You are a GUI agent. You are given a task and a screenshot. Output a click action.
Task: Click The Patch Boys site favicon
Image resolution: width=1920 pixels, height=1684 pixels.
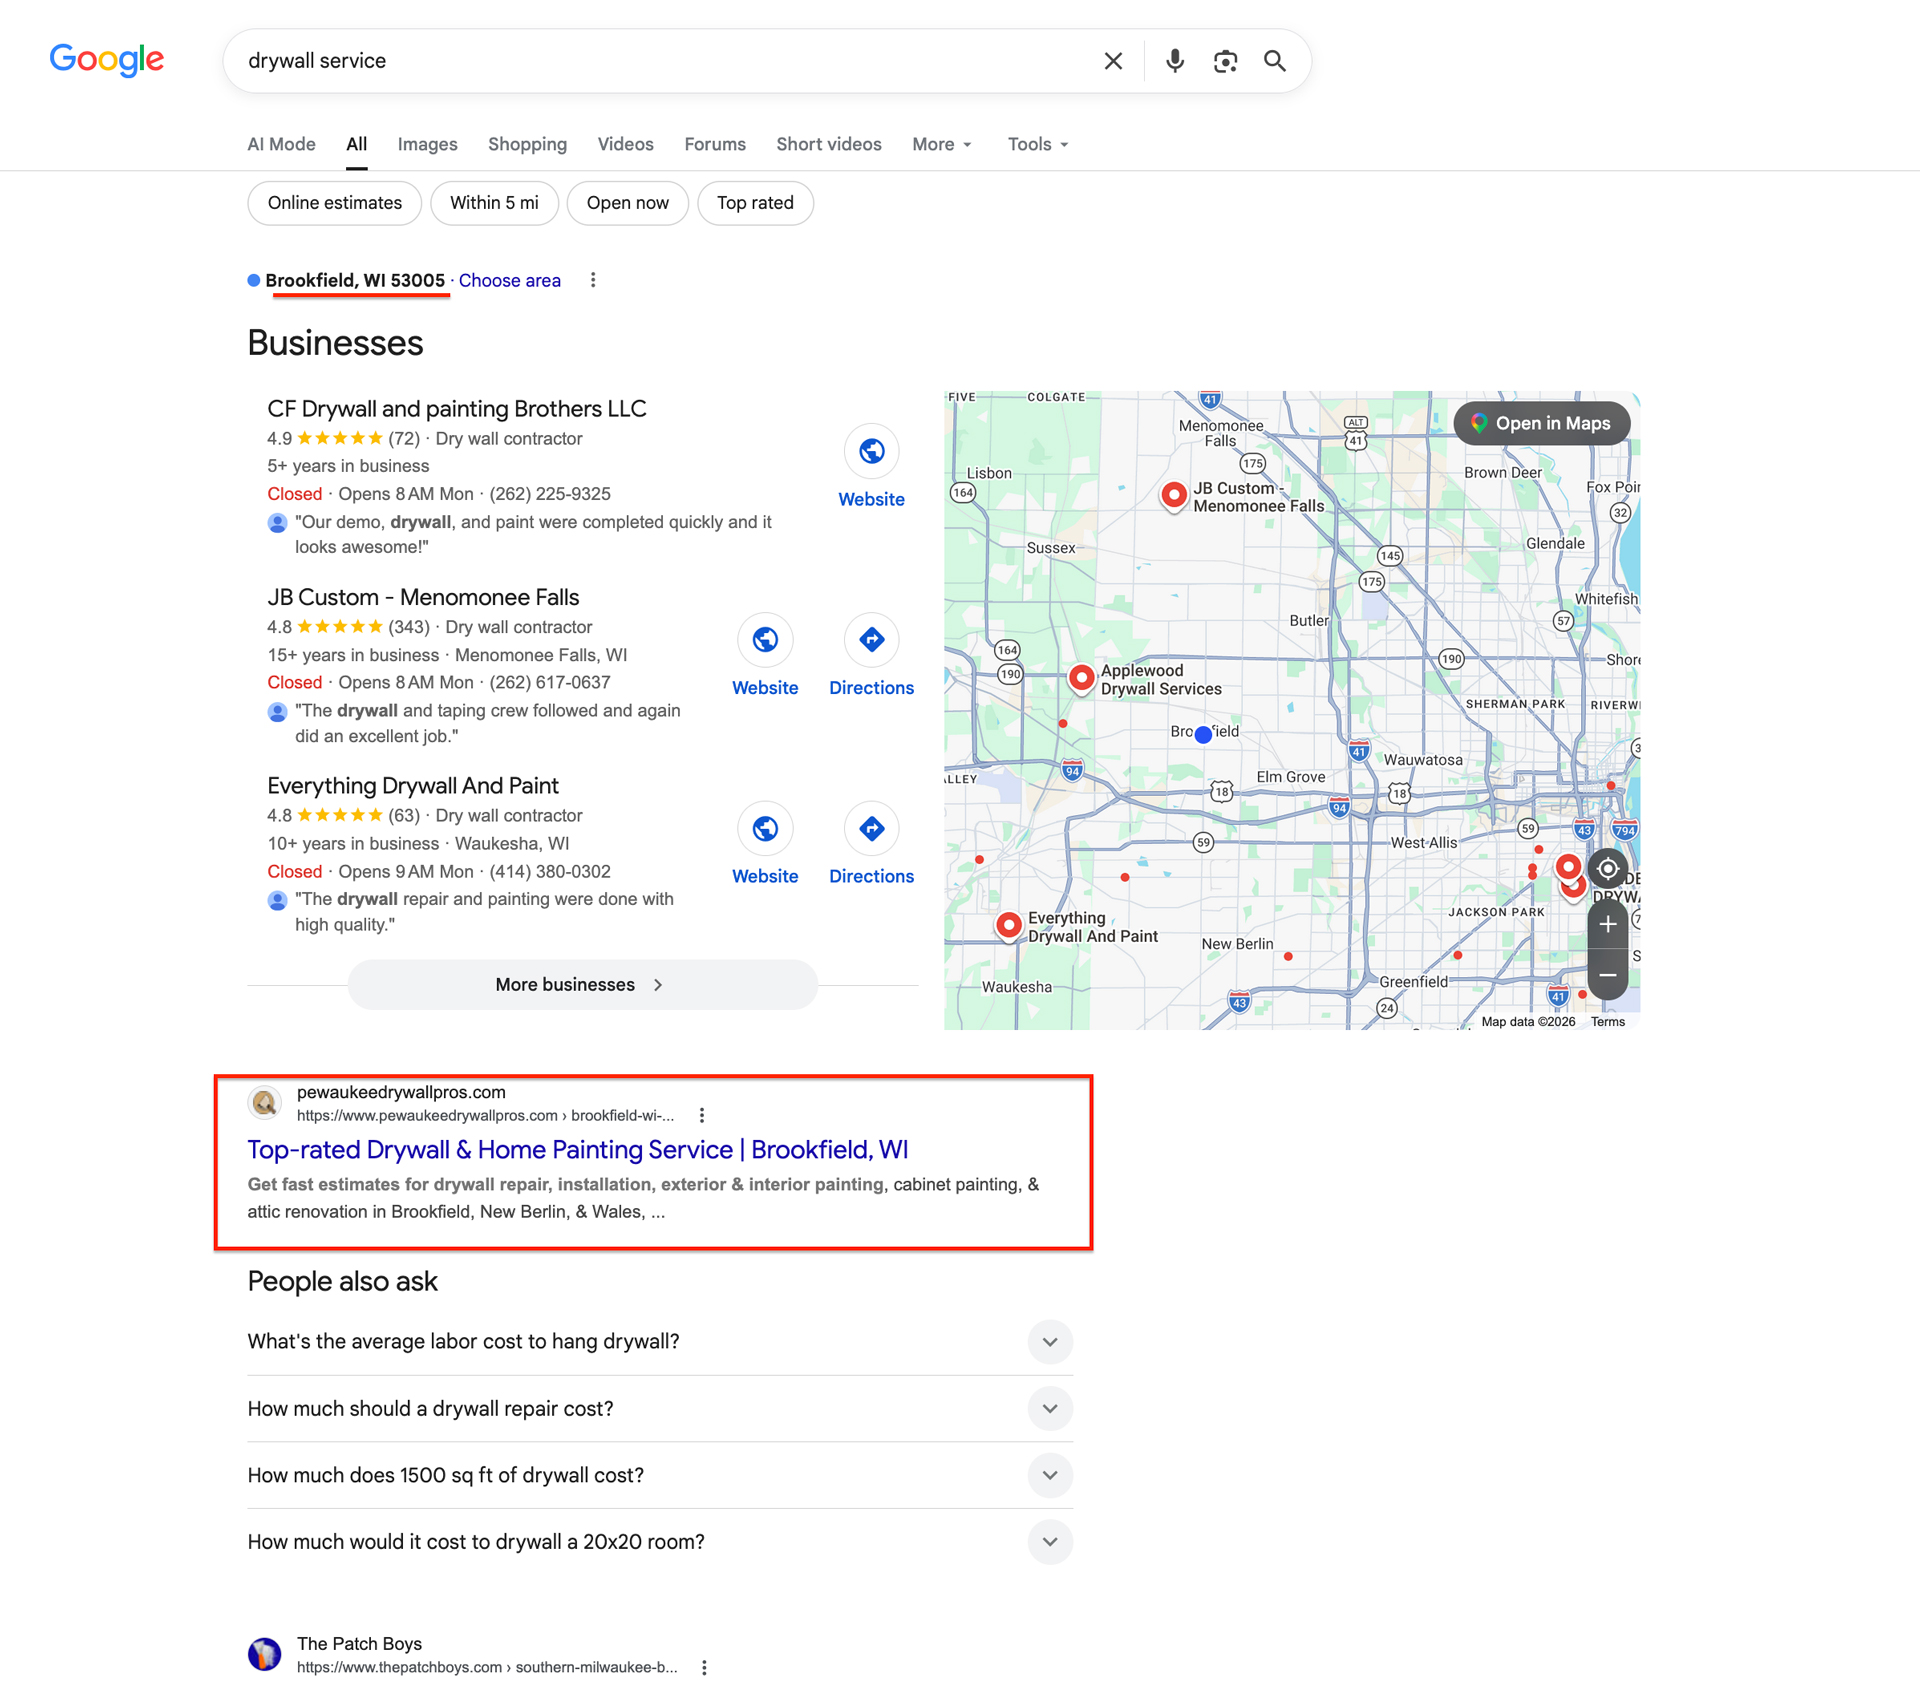click(x=265, y=1654)
